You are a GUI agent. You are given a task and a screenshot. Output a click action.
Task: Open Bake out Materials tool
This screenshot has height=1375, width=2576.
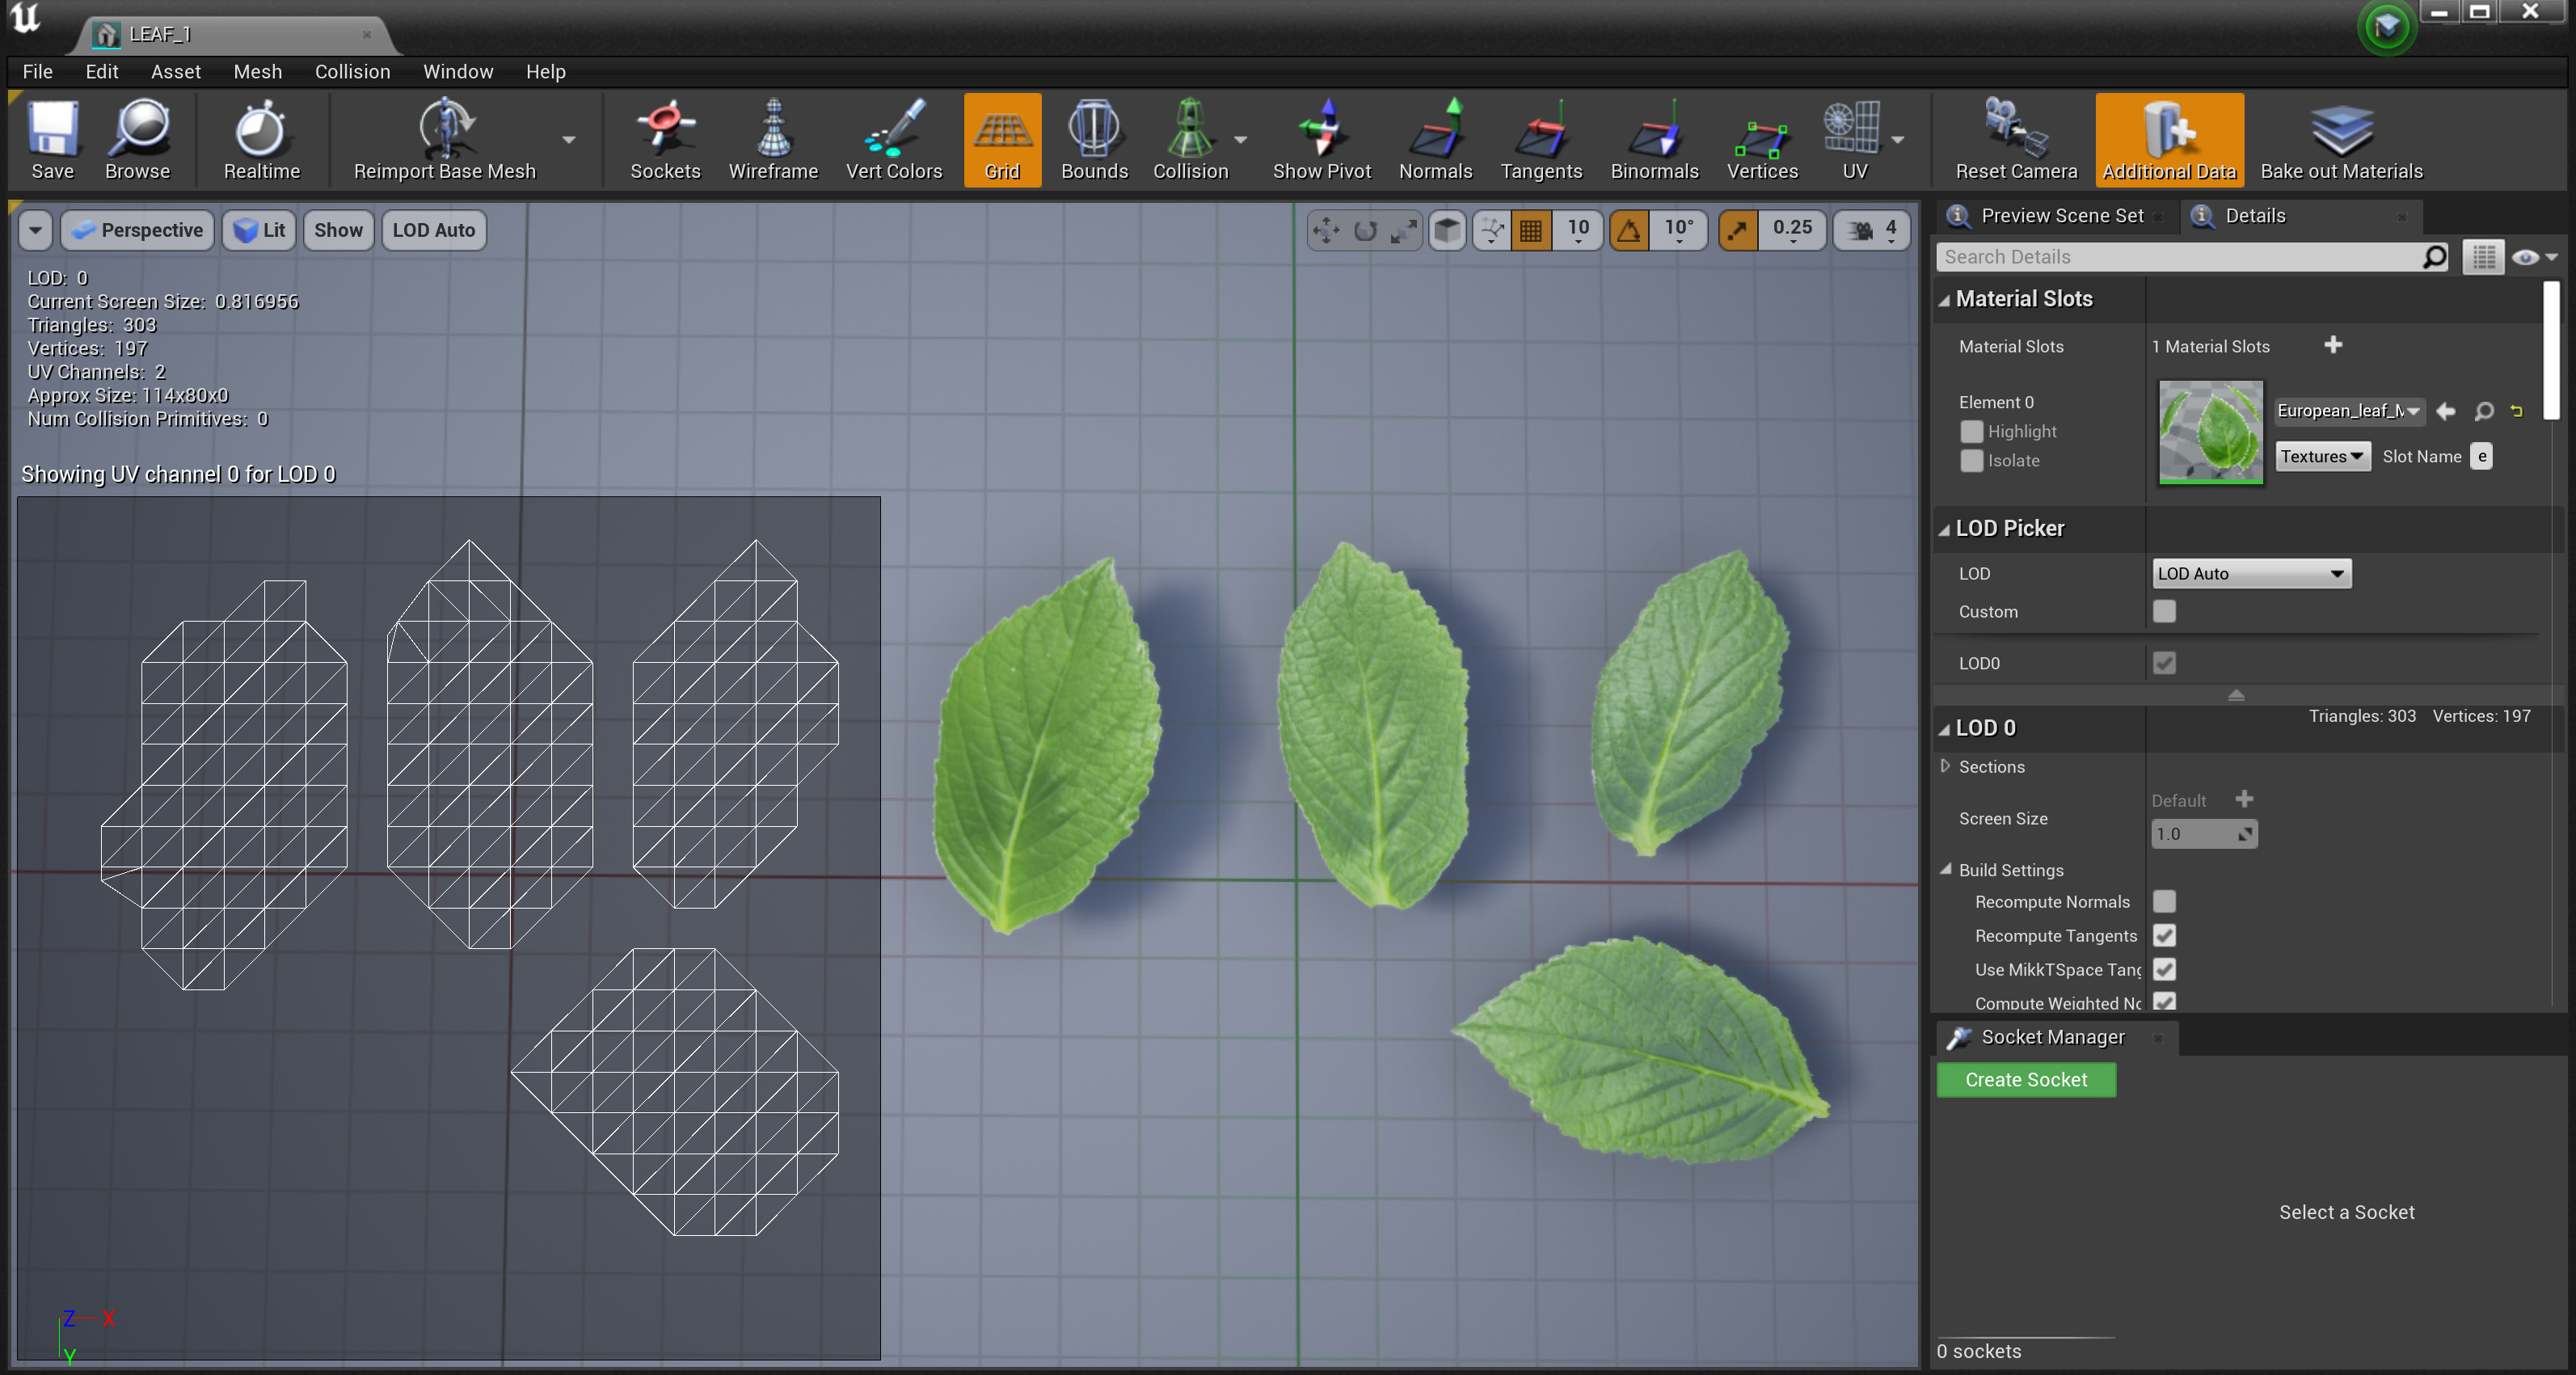2340,138
